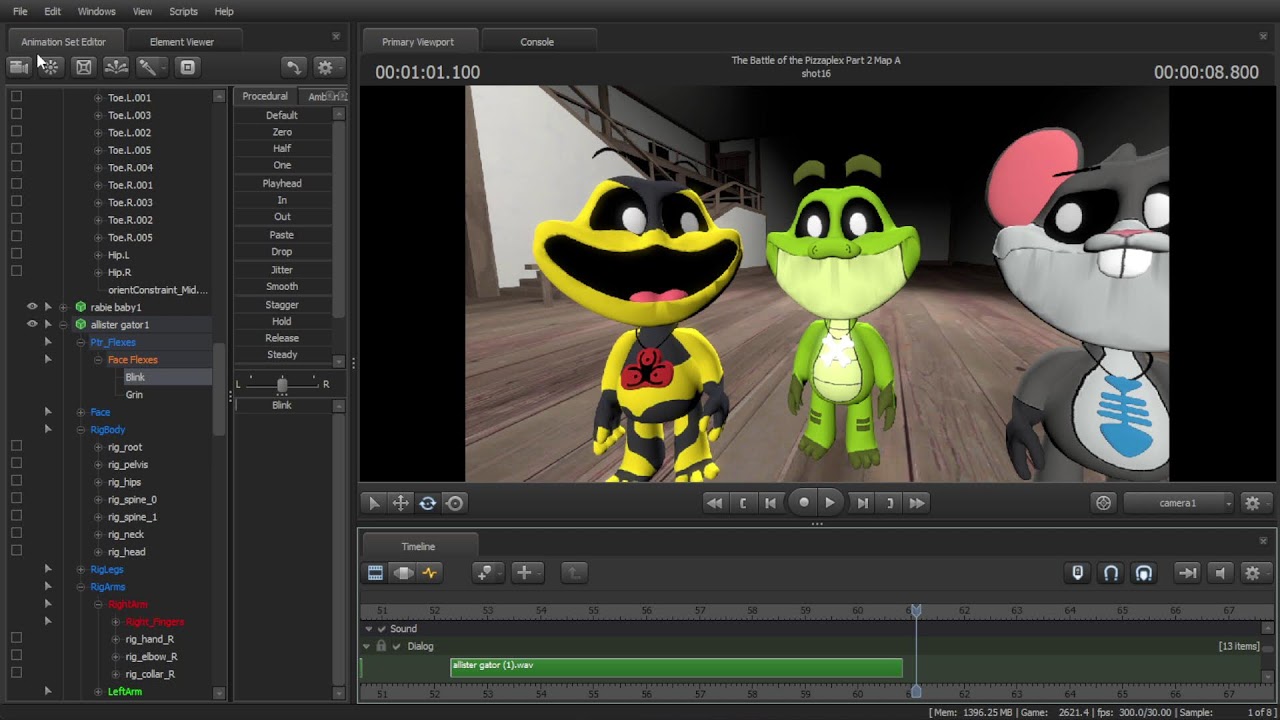Click the playhead marker on timeline ruler
The height and width of the screenshot is (720, 1280).
(x=915, y=610)
